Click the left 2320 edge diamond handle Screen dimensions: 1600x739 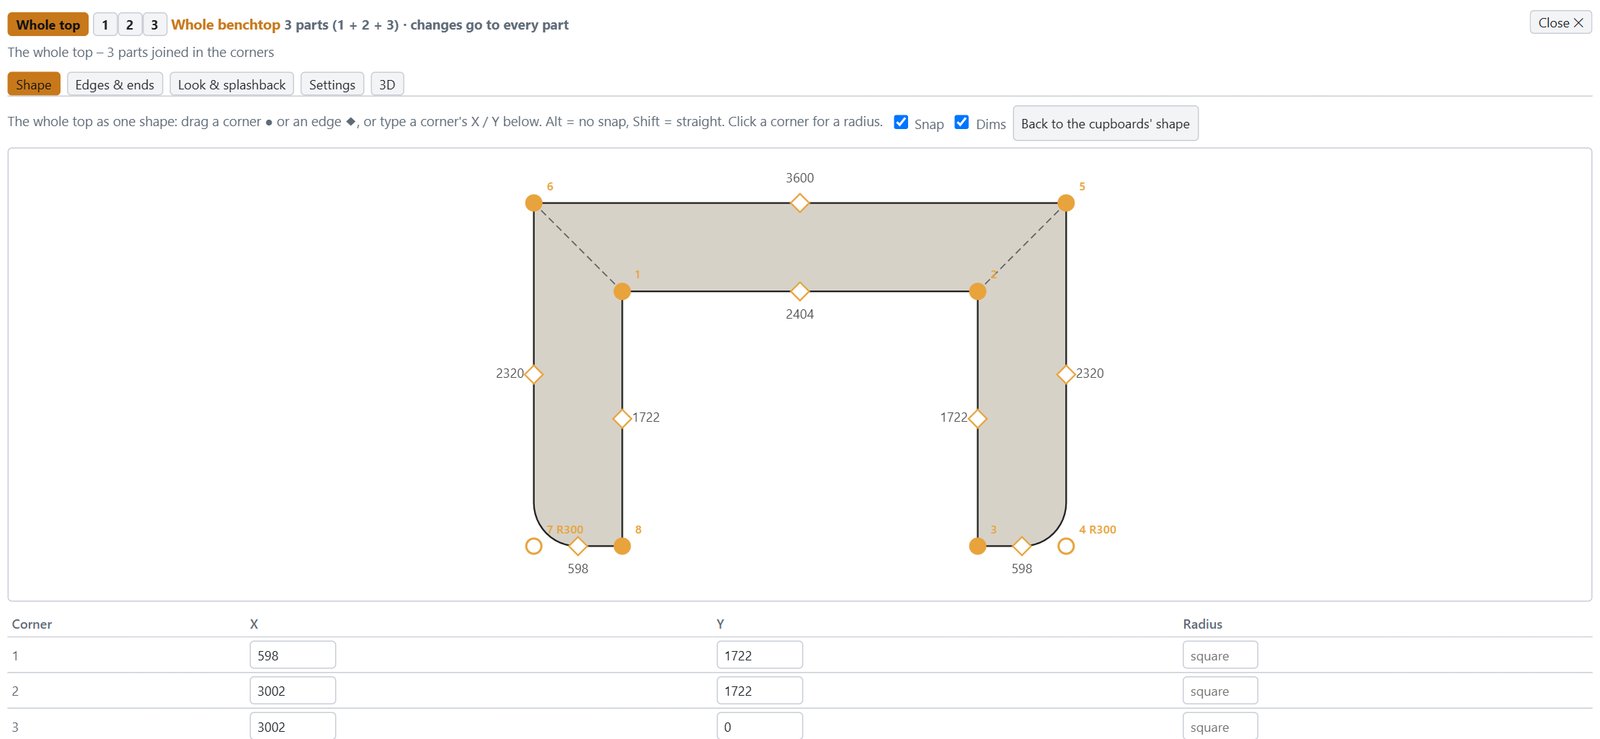click(x=534, y=374)
